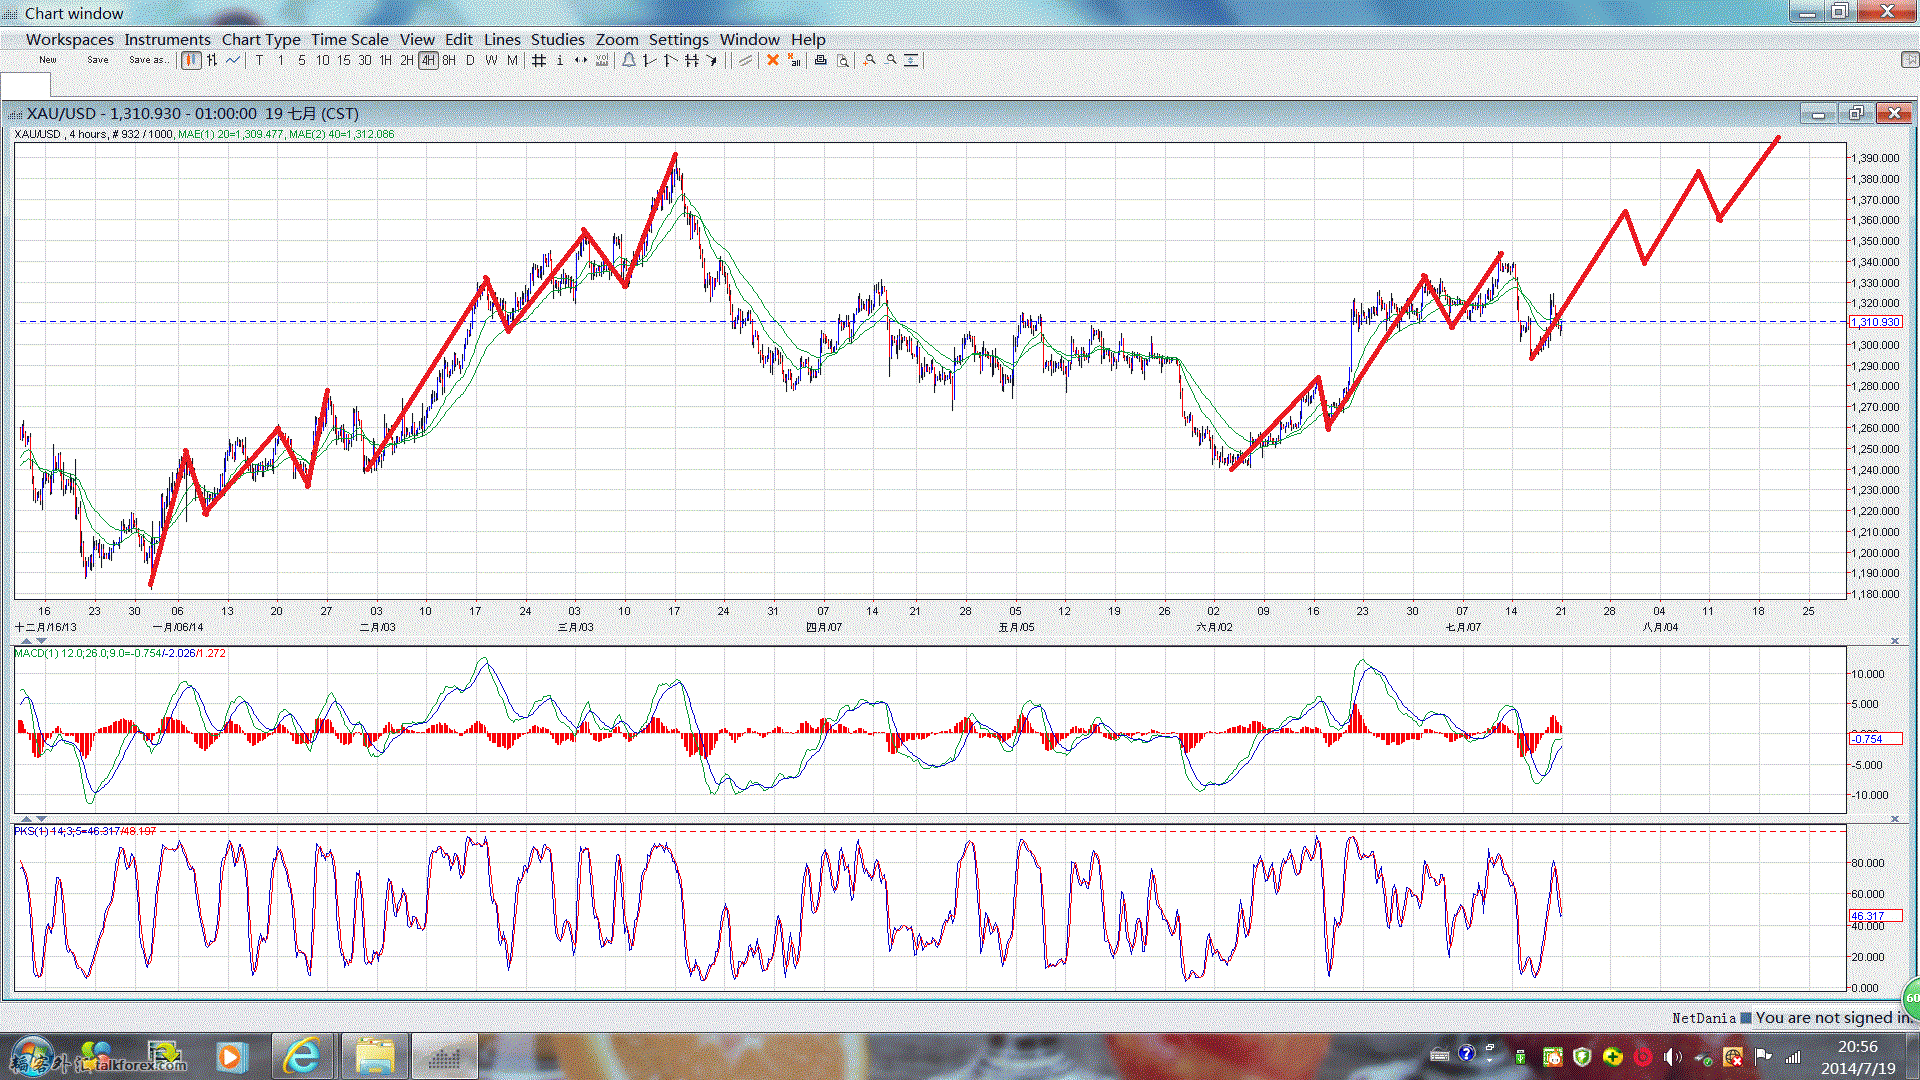Click the parallel lines drawing icon
This screenshot has height=1080, width=1920.
pos(745,60)
